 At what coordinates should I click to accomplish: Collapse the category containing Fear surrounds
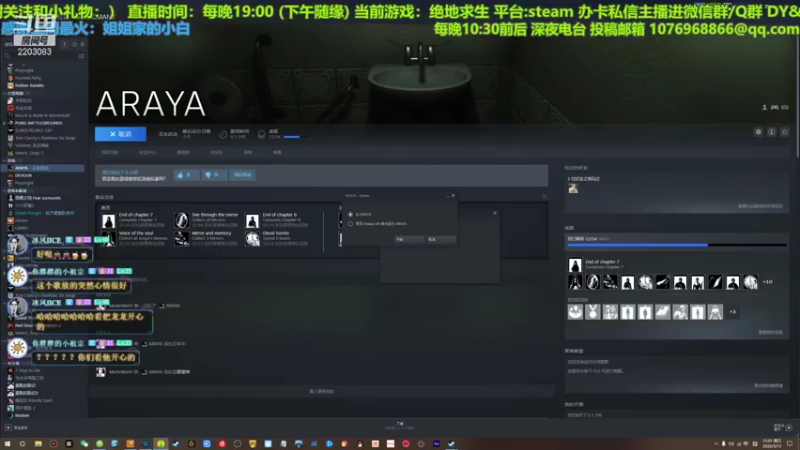pyautogui.click(x=5, y=190)
